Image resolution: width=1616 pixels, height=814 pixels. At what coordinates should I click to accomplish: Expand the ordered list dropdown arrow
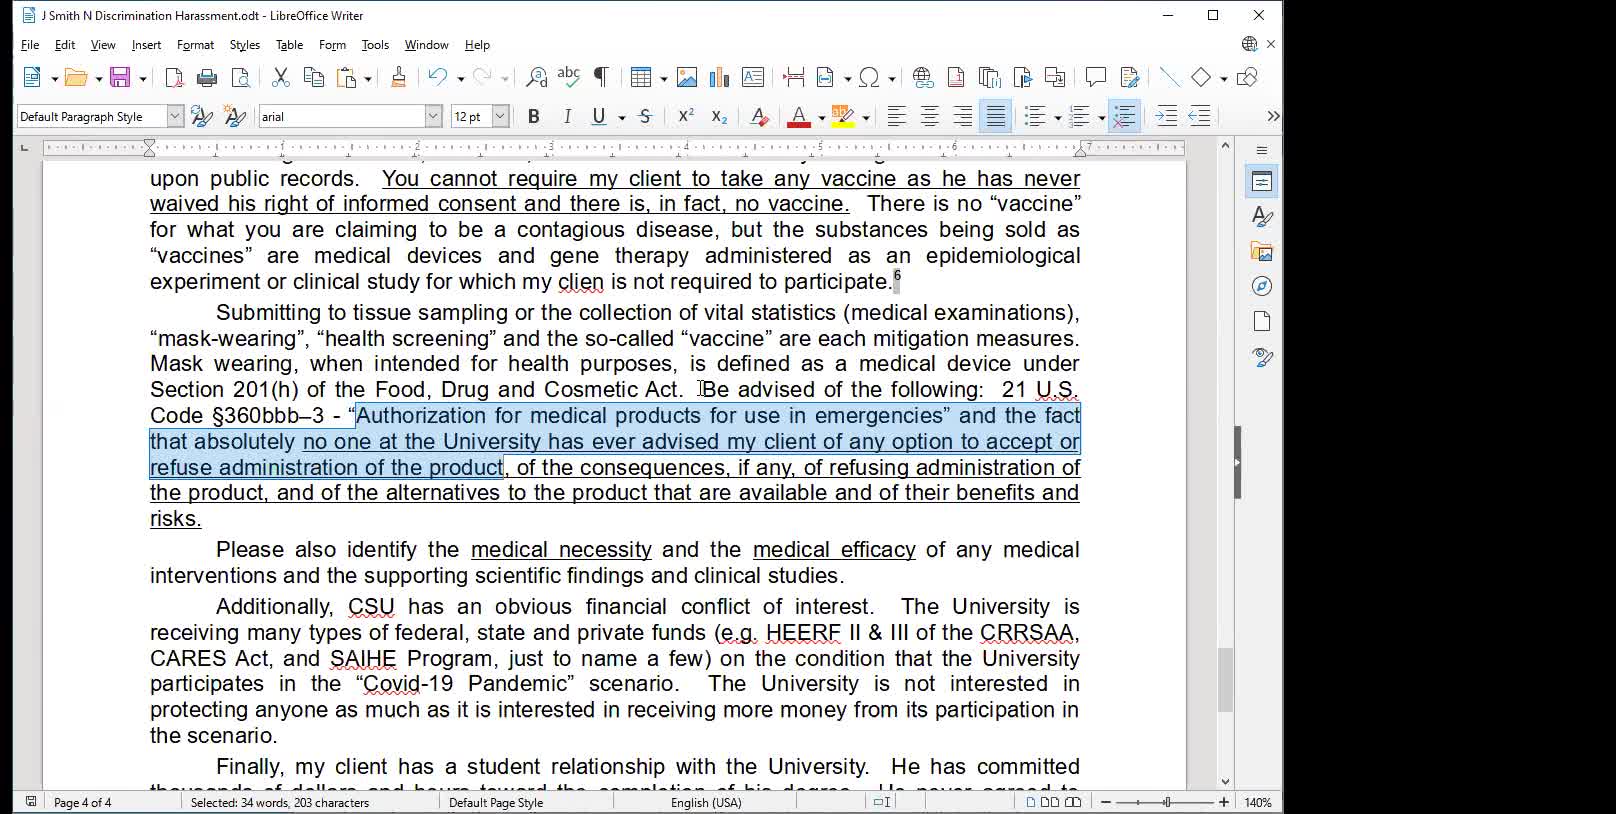[x=1102, y=118]
